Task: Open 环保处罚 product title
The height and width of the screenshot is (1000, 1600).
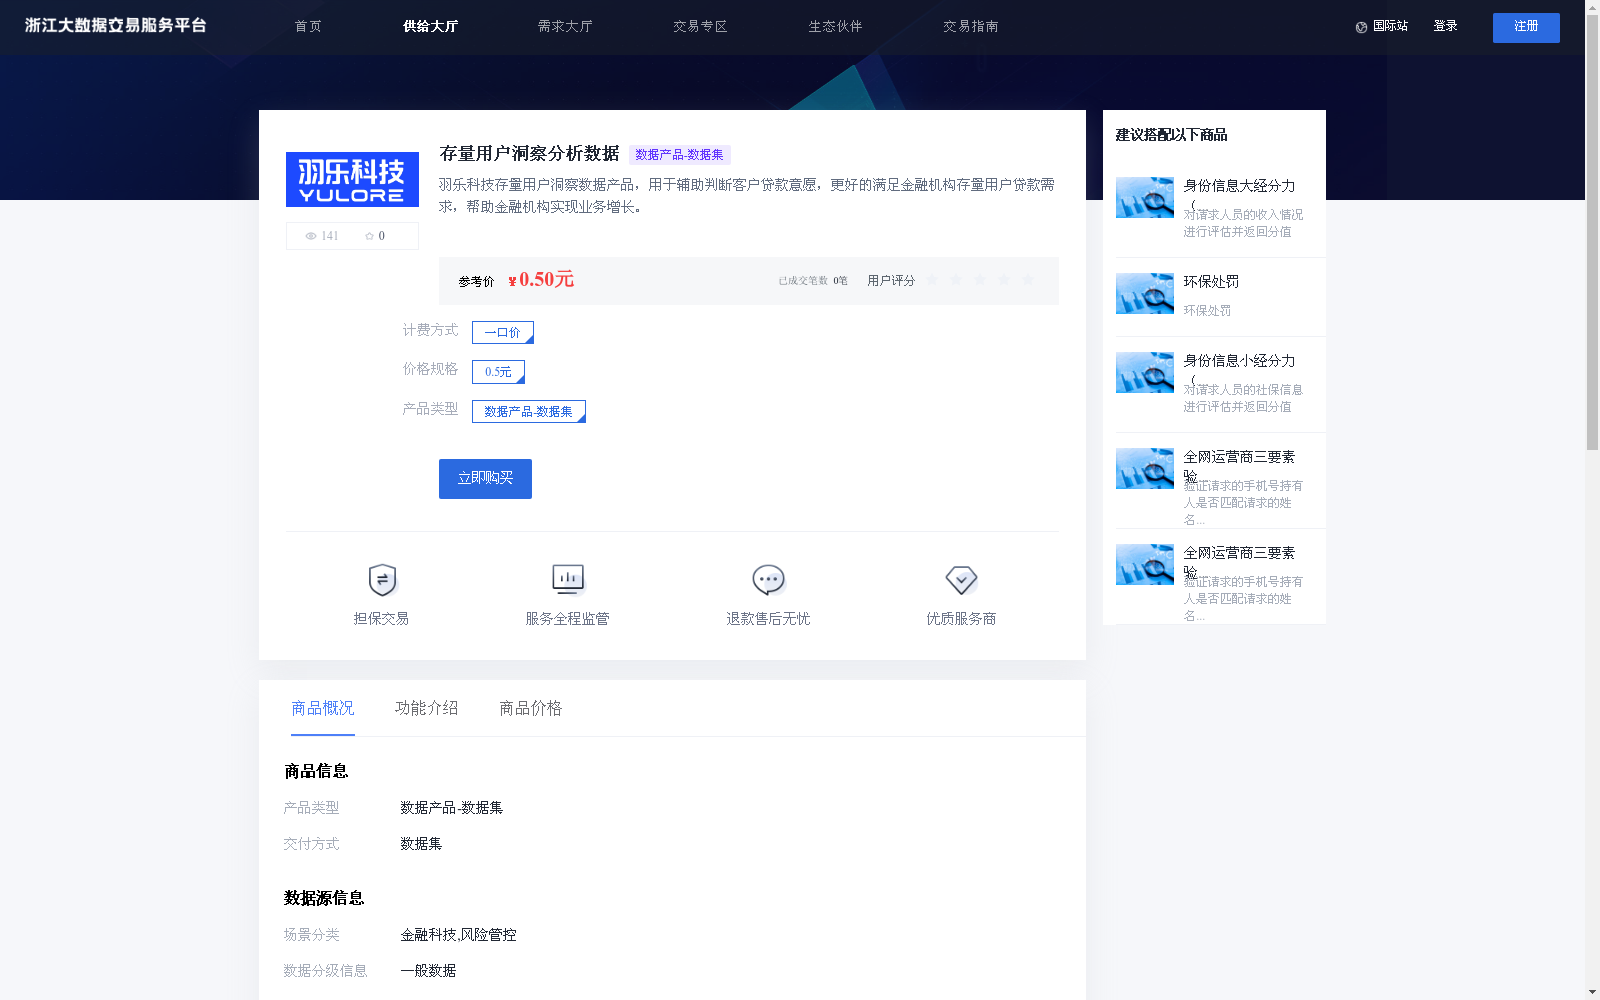Action: (1211, 282)
